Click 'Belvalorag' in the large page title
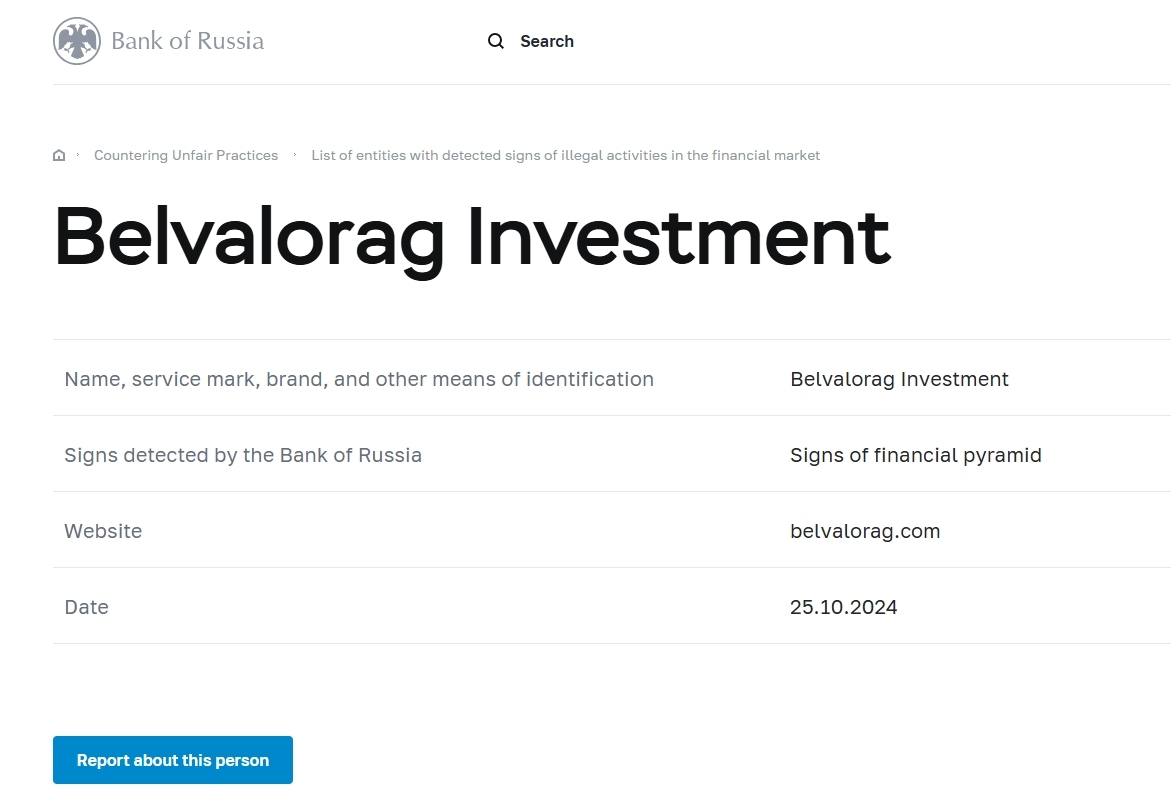Screen dimensions: 1171x792 coord(248,237)
